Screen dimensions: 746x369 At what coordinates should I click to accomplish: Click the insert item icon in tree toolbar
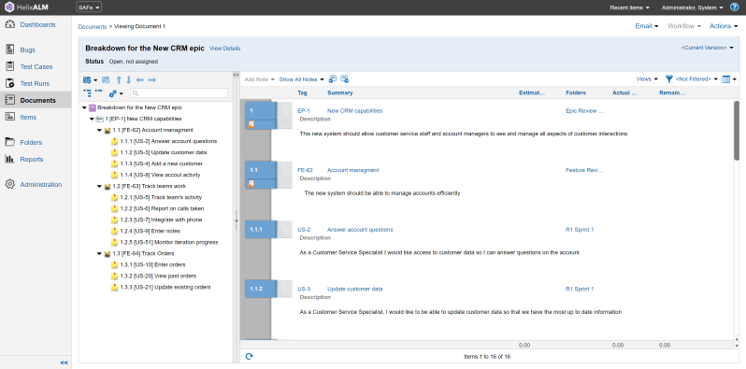click(87, 80)
